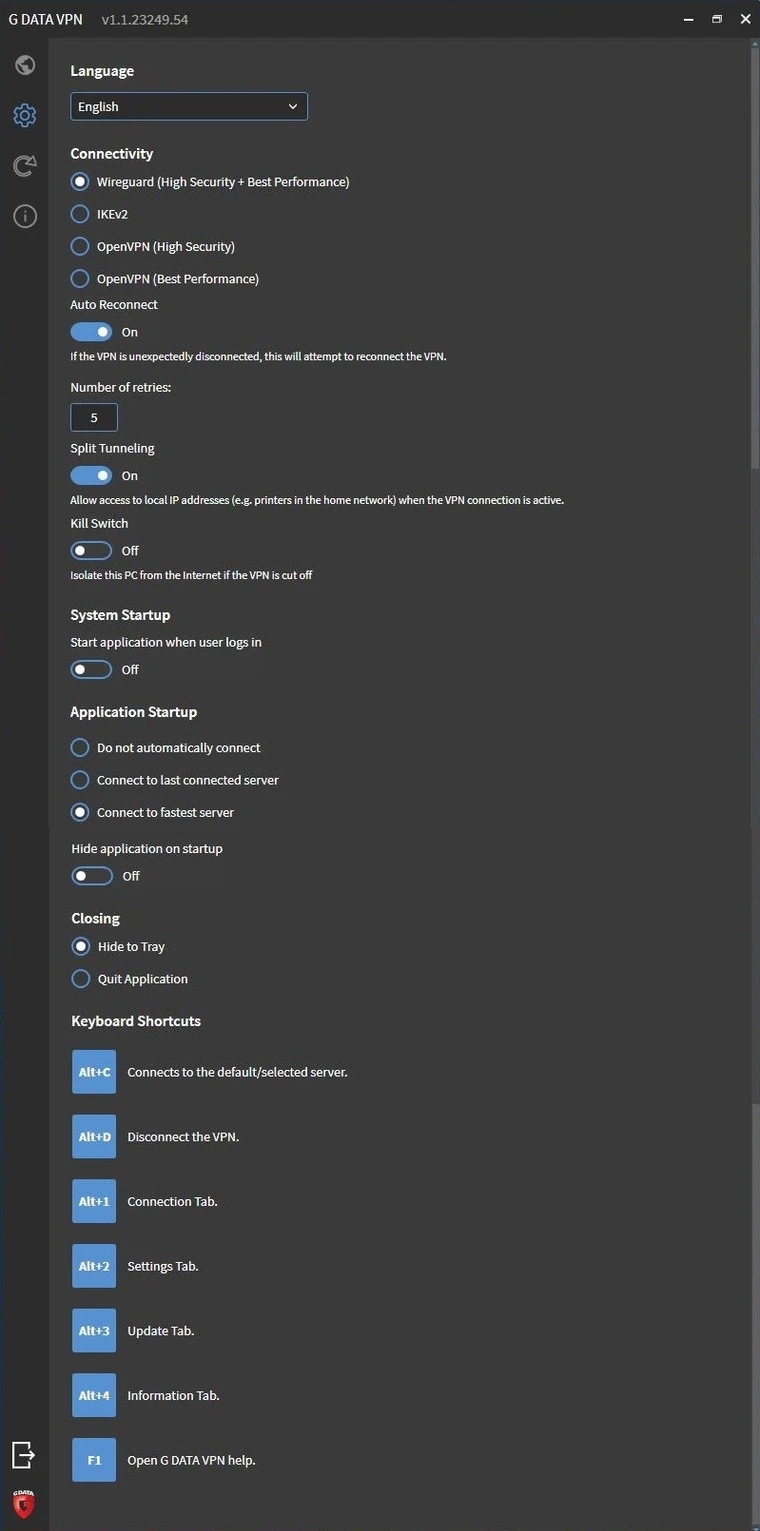Screen dimensions: 760x1531
Task: Click the G DATA shield logo
Action: (24, 1503)
